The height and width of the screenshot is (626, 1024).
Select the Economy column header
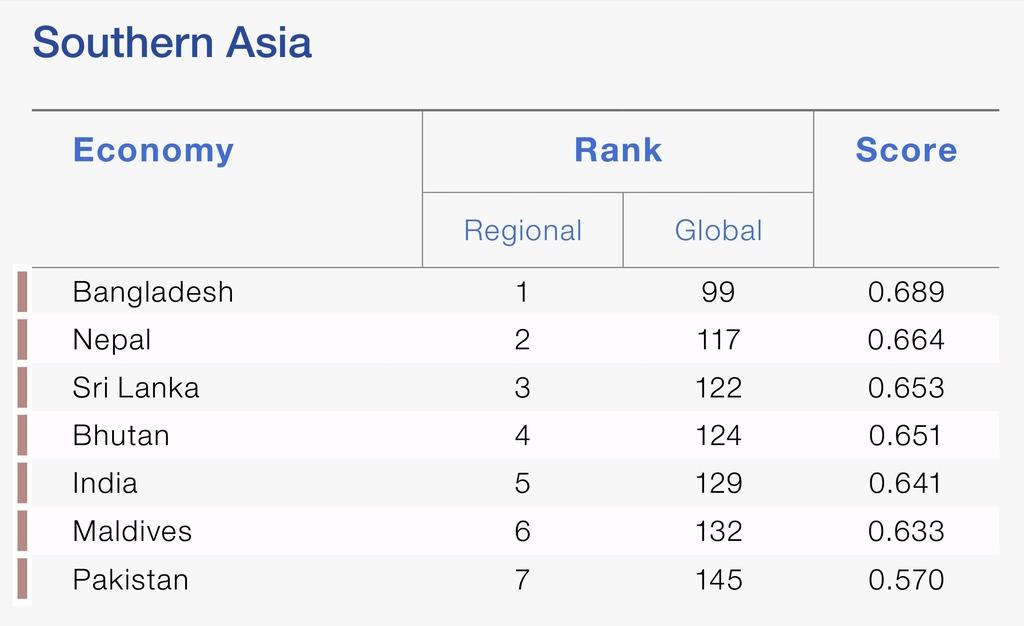[x=153, y=150]
